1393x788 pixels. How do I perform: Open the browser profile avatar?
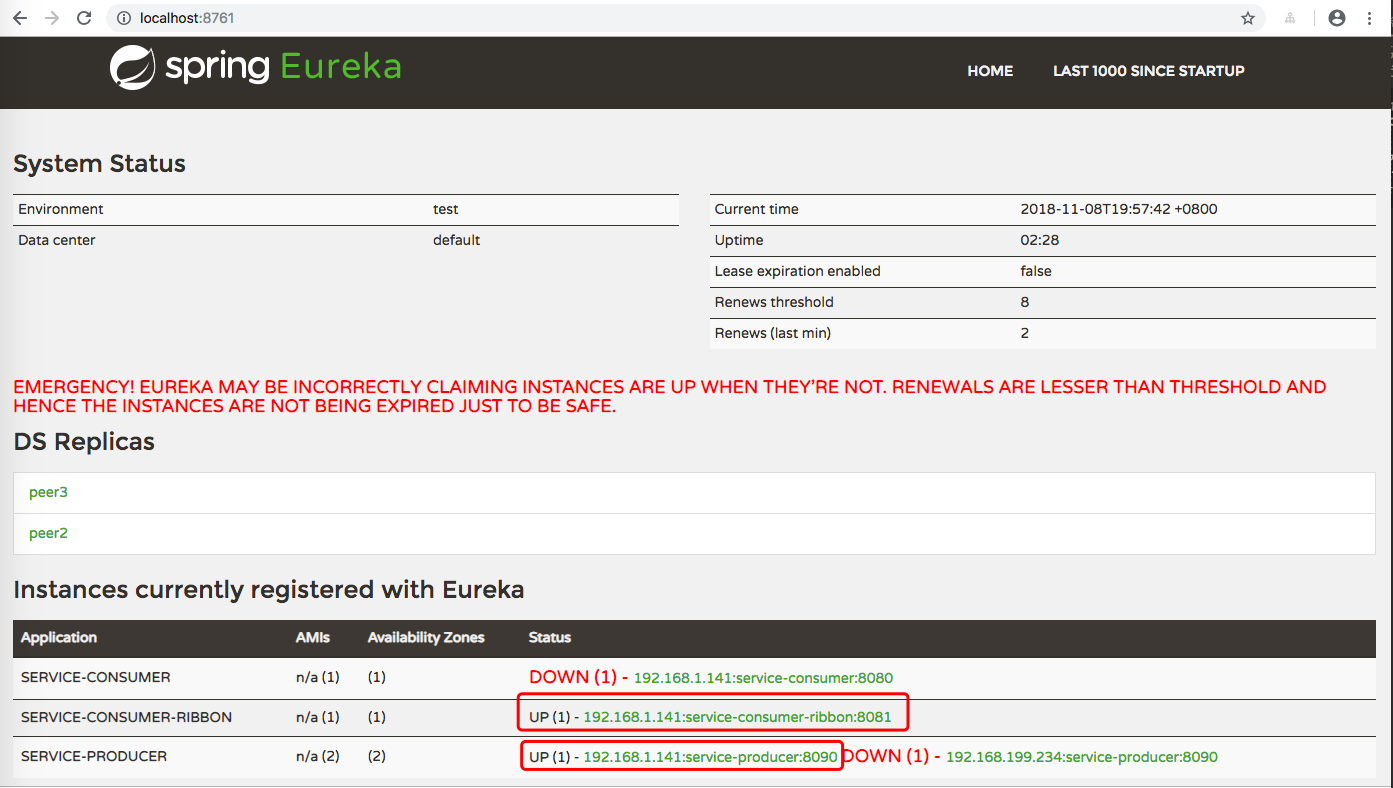[x=1337, y=18]
